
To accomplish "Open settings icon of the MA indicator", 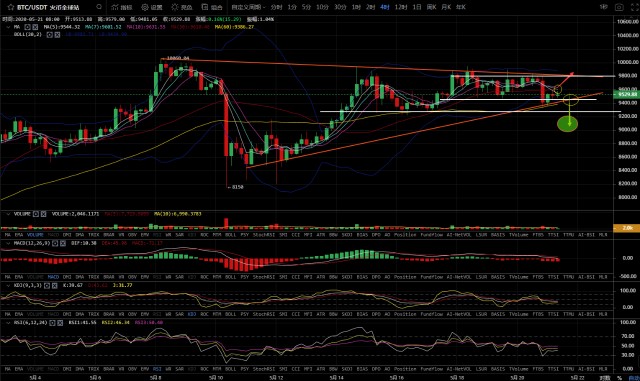I will coord(27,27).
